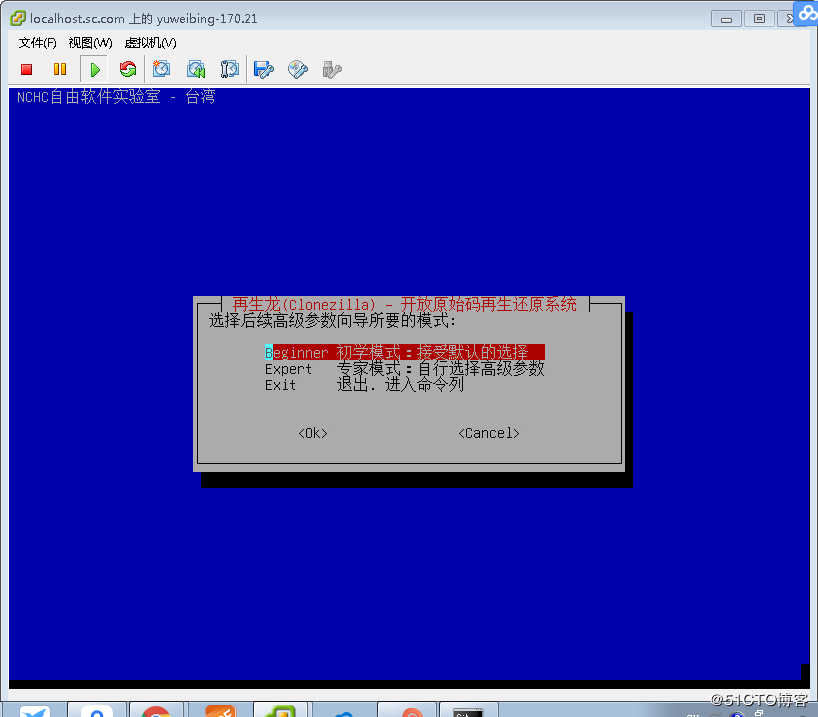Click the blue cloud icon at top right

(x=807, y=13)
